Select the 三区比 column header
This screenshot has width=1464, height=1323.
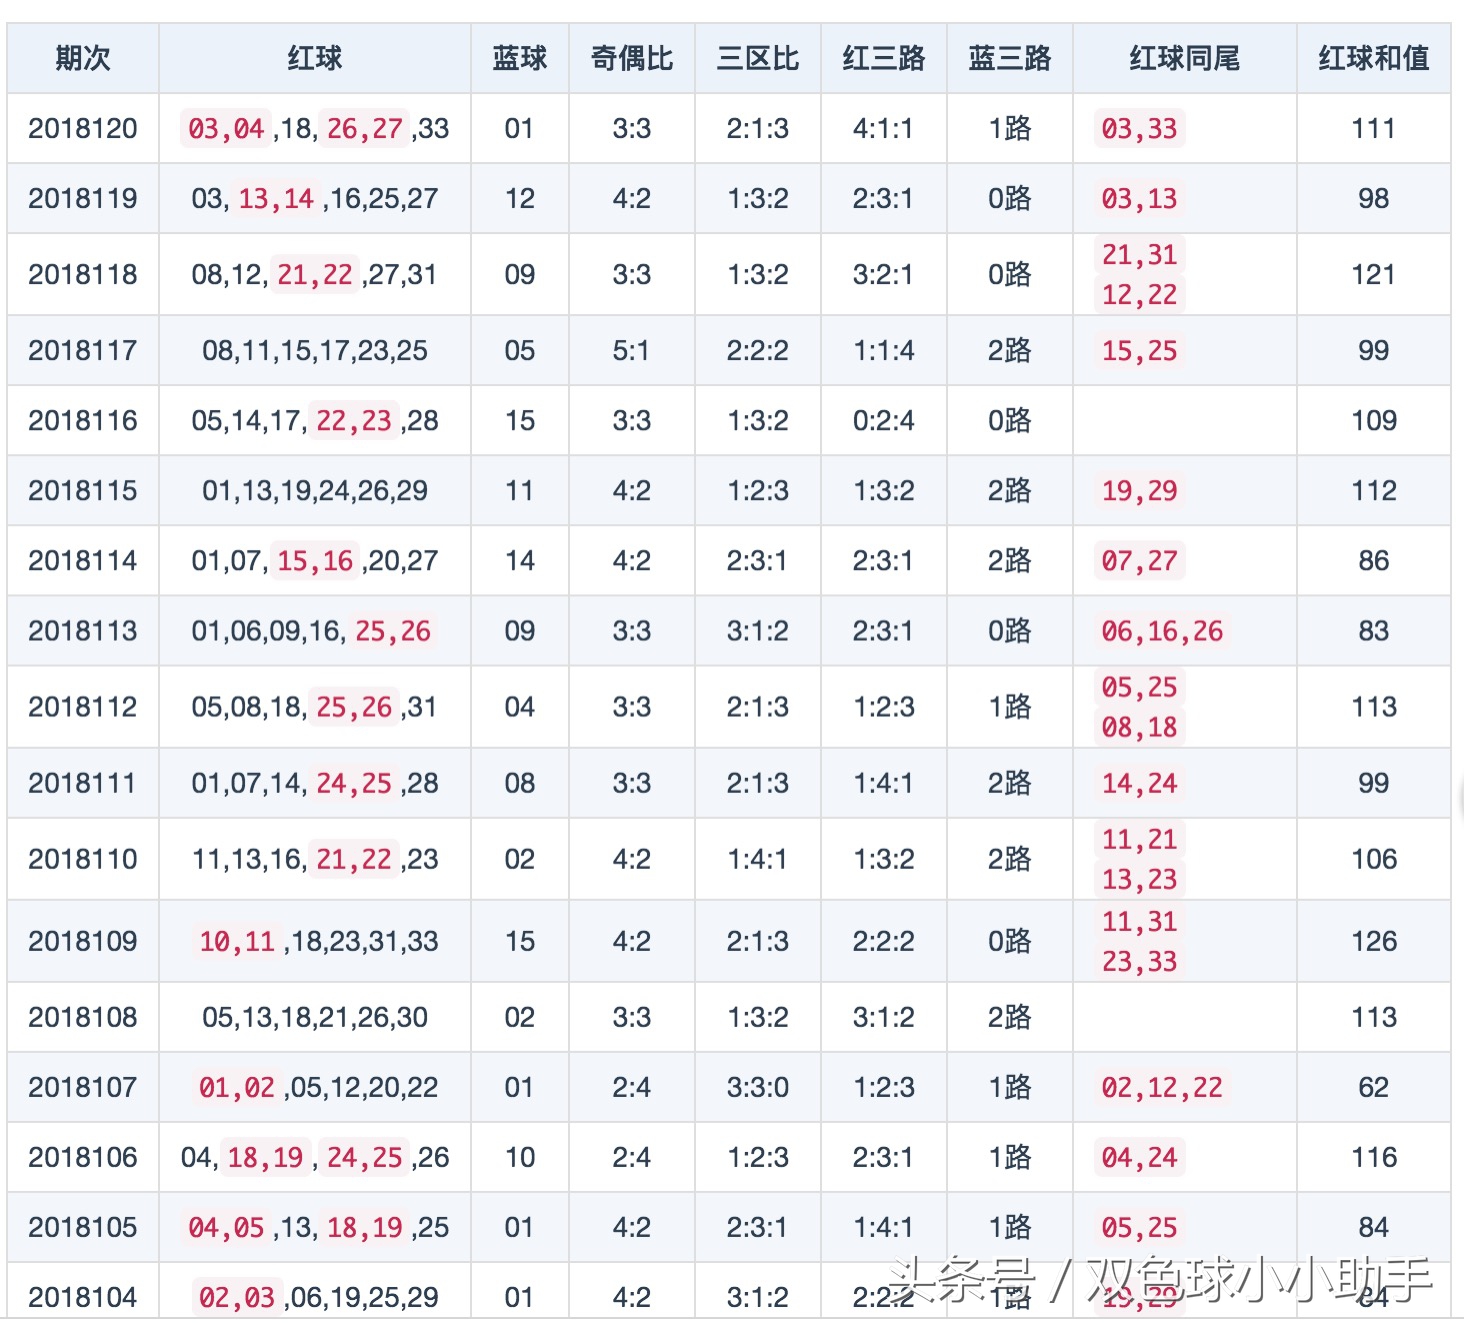[x=757, y=59]
